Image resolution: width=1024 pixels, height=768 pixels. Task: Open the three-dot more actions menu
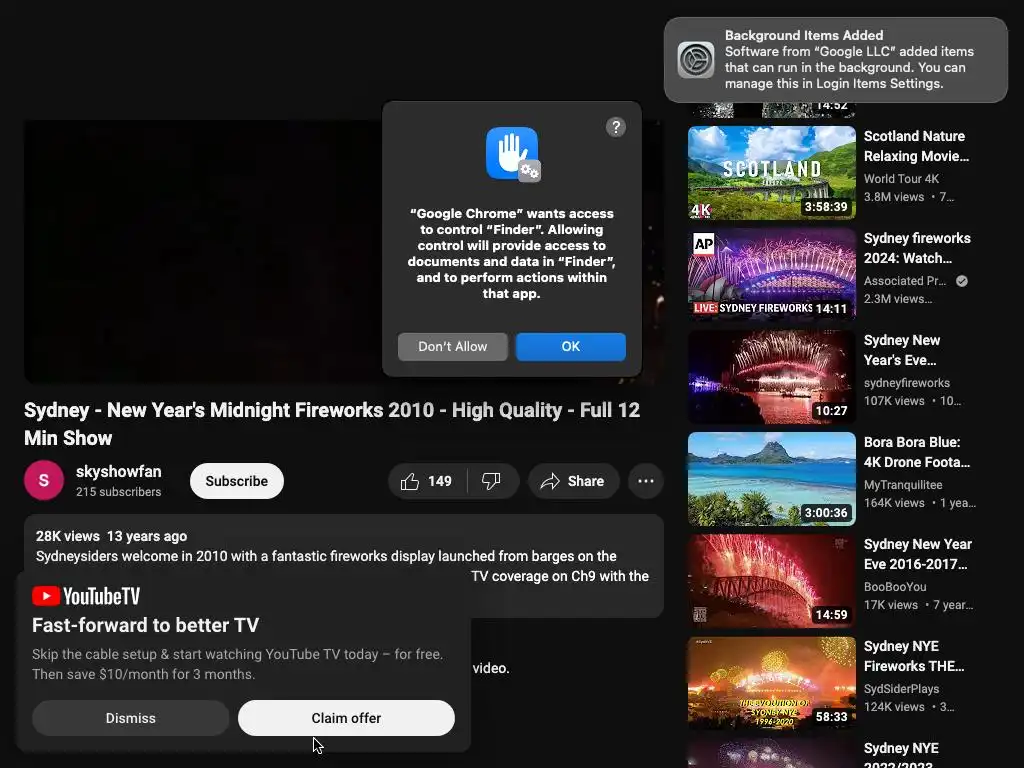coord(646,481)
